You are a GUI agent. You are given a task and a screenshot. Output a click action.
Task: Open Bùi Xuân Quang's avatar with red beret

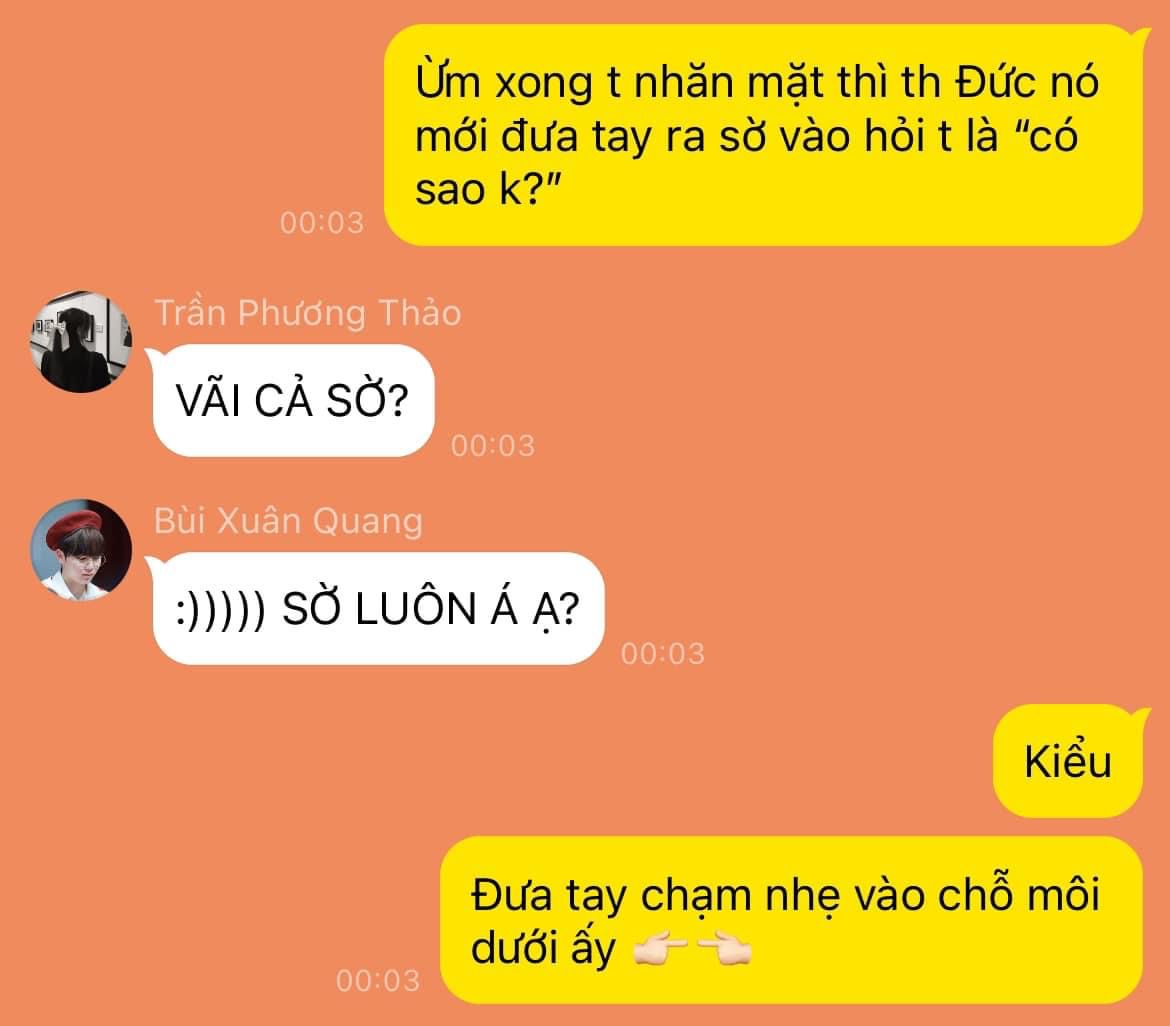coord(81,550)
